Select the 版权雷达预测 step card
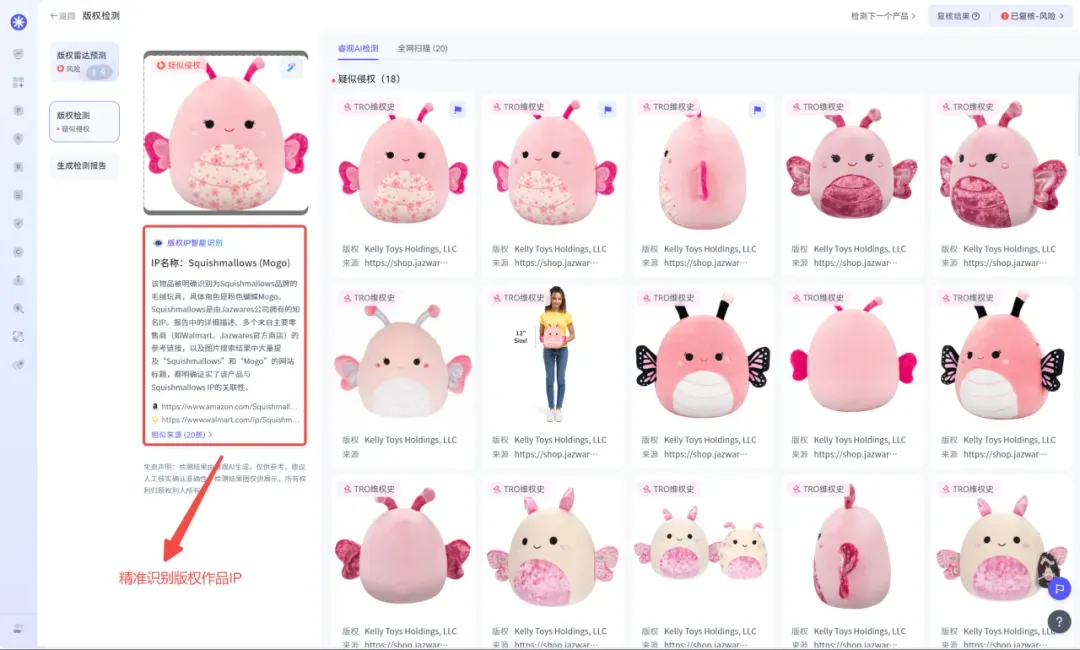 click(x=84, y=61)
